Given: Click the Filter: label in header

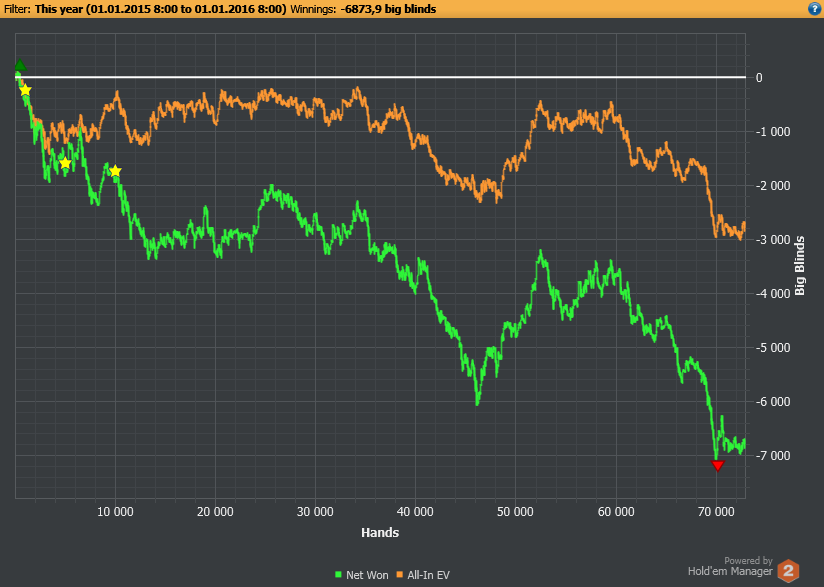Looking at the screenshot, I should point(17,9).
